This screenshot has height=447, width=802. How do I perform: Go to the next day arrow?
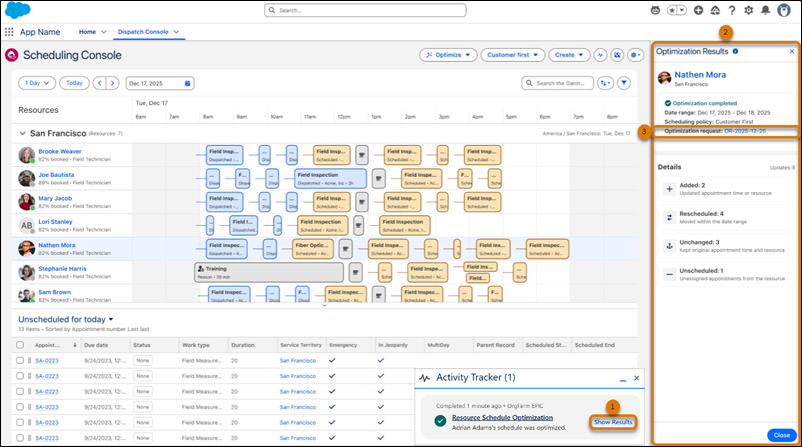(113, 83)
